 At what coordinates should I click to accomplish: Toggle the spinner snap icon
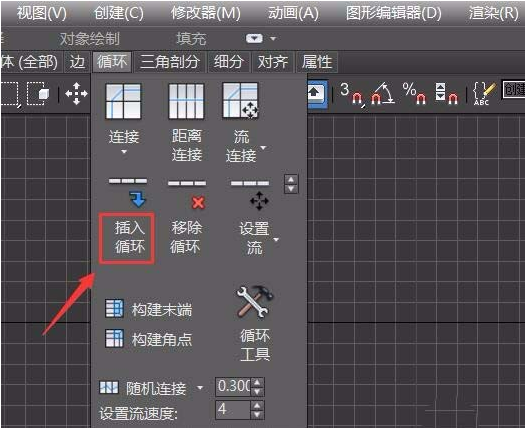[x=447, y=94]
